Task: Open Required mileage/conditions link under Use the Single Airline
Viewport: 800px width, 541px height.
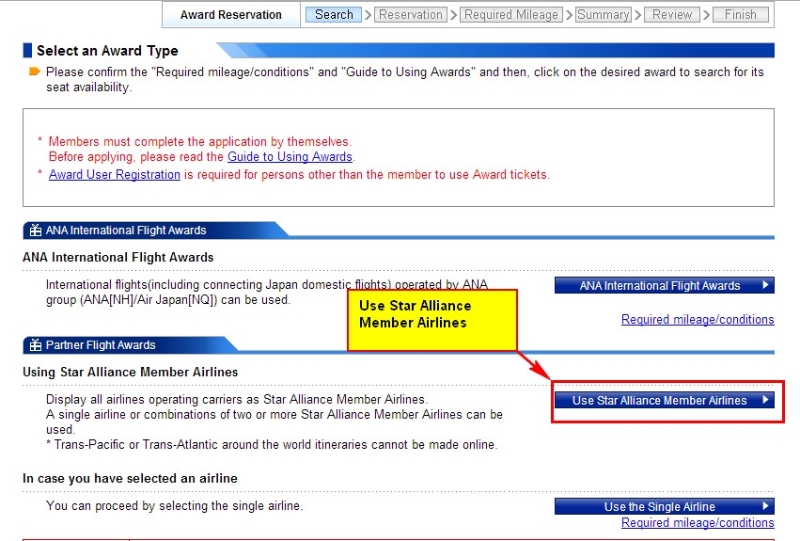Action: pos(697,523)
